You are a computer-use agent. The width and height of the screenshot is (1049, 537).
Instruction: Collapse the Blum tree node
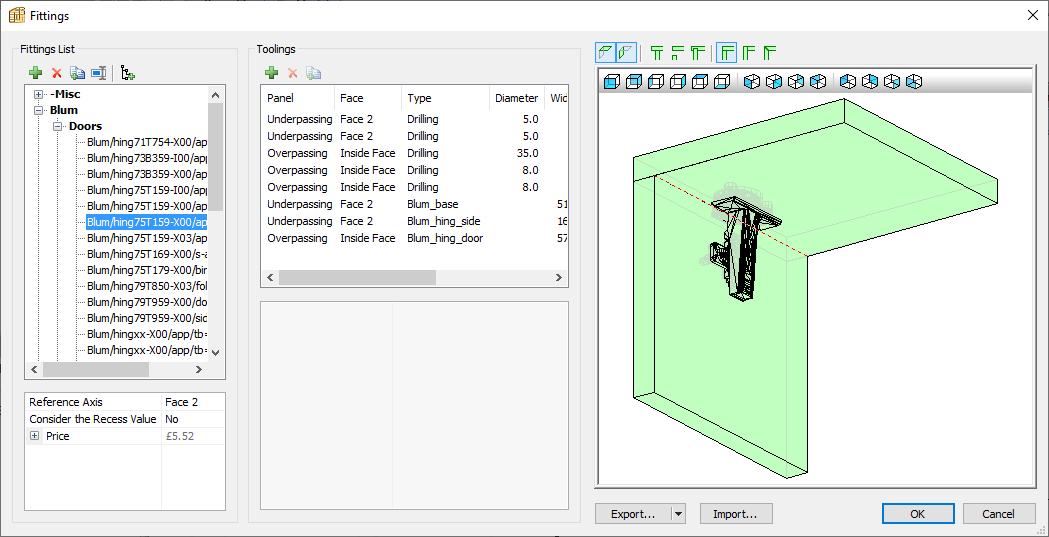tap(39, 110)
